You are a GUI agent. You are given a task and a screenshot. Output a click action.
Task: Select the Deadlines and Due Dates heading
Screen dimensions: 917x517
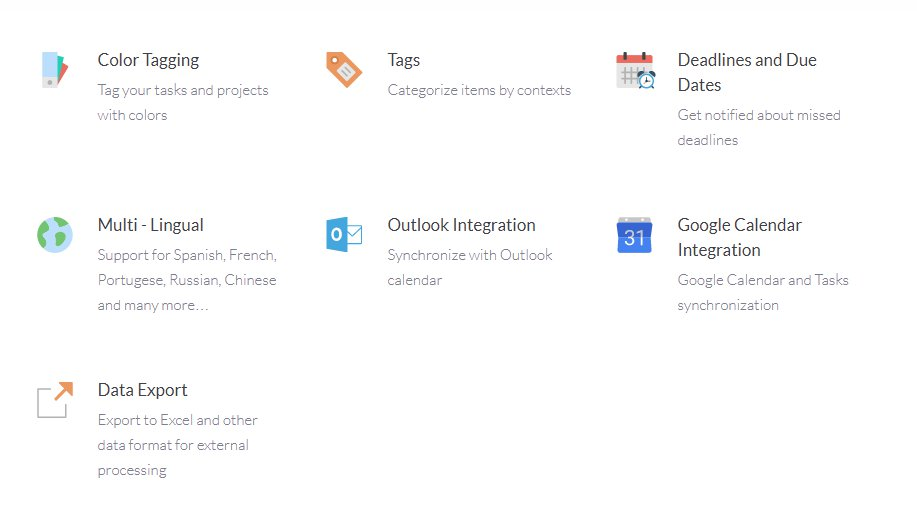coord(747,73)
